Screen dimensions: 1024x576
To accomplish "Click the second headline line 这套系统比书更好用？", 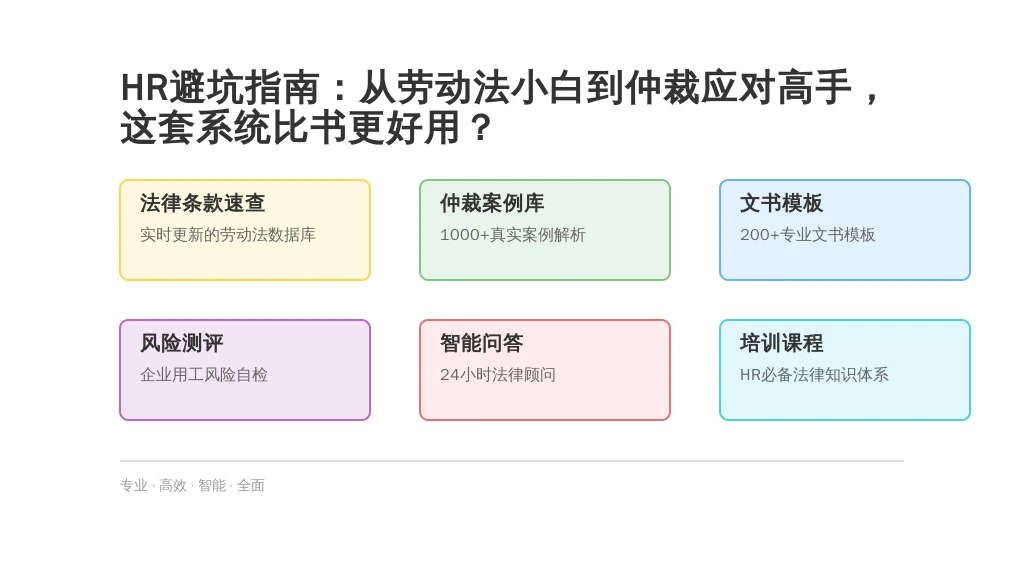I will (306, 127).
